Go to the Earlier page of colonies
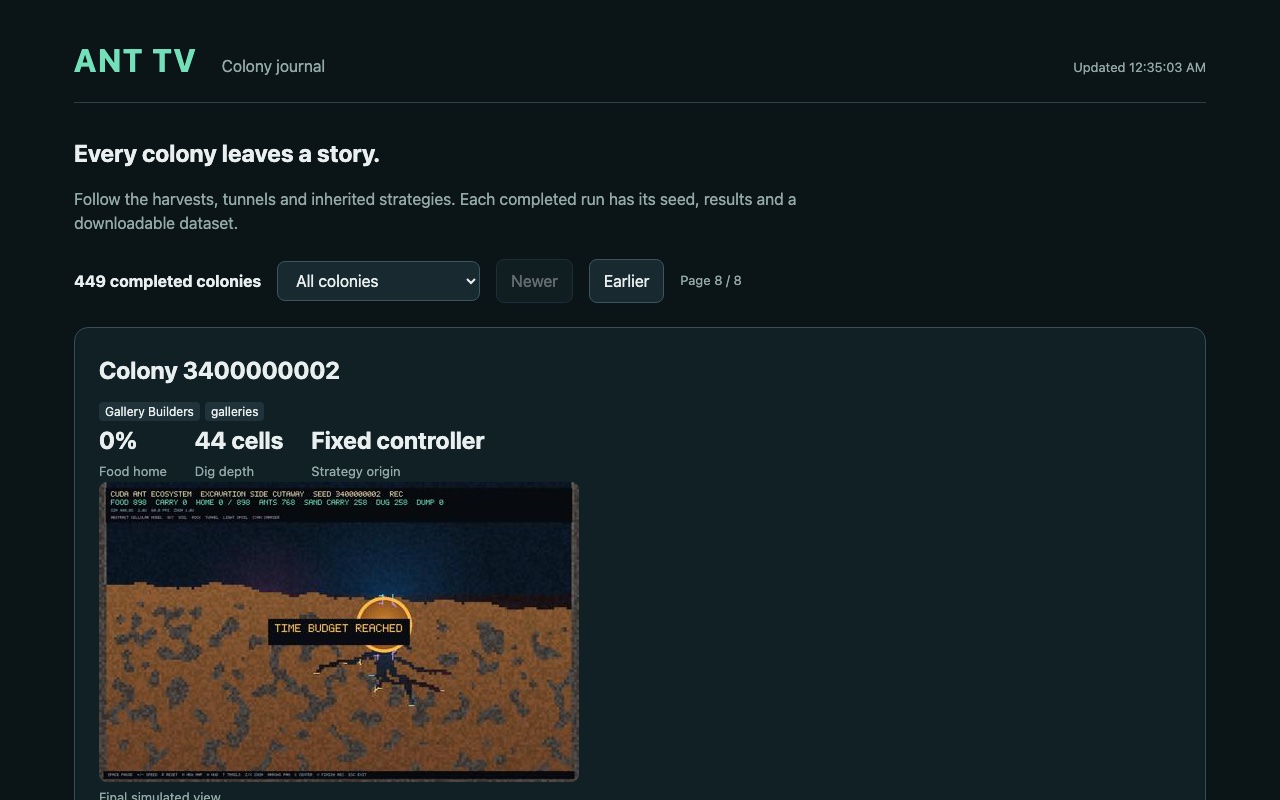 (x=626, y=281)
